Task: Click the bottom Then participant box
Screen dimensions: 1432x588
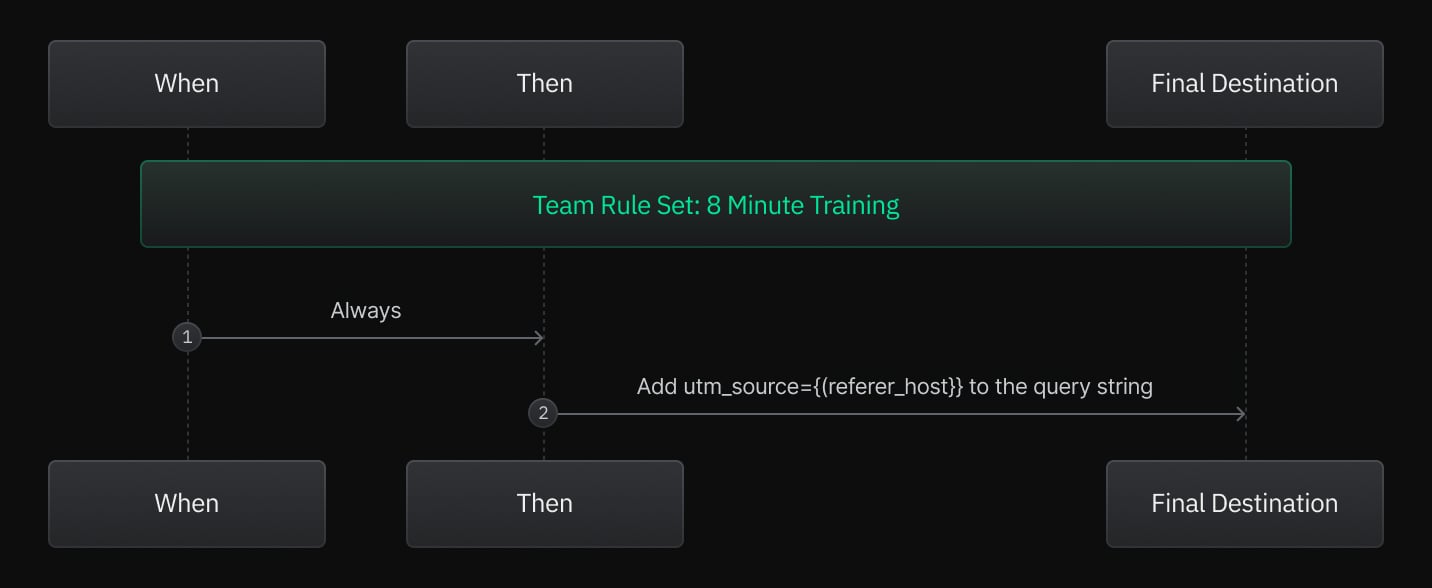Action: pyautogui.click(x=544, y=503)
